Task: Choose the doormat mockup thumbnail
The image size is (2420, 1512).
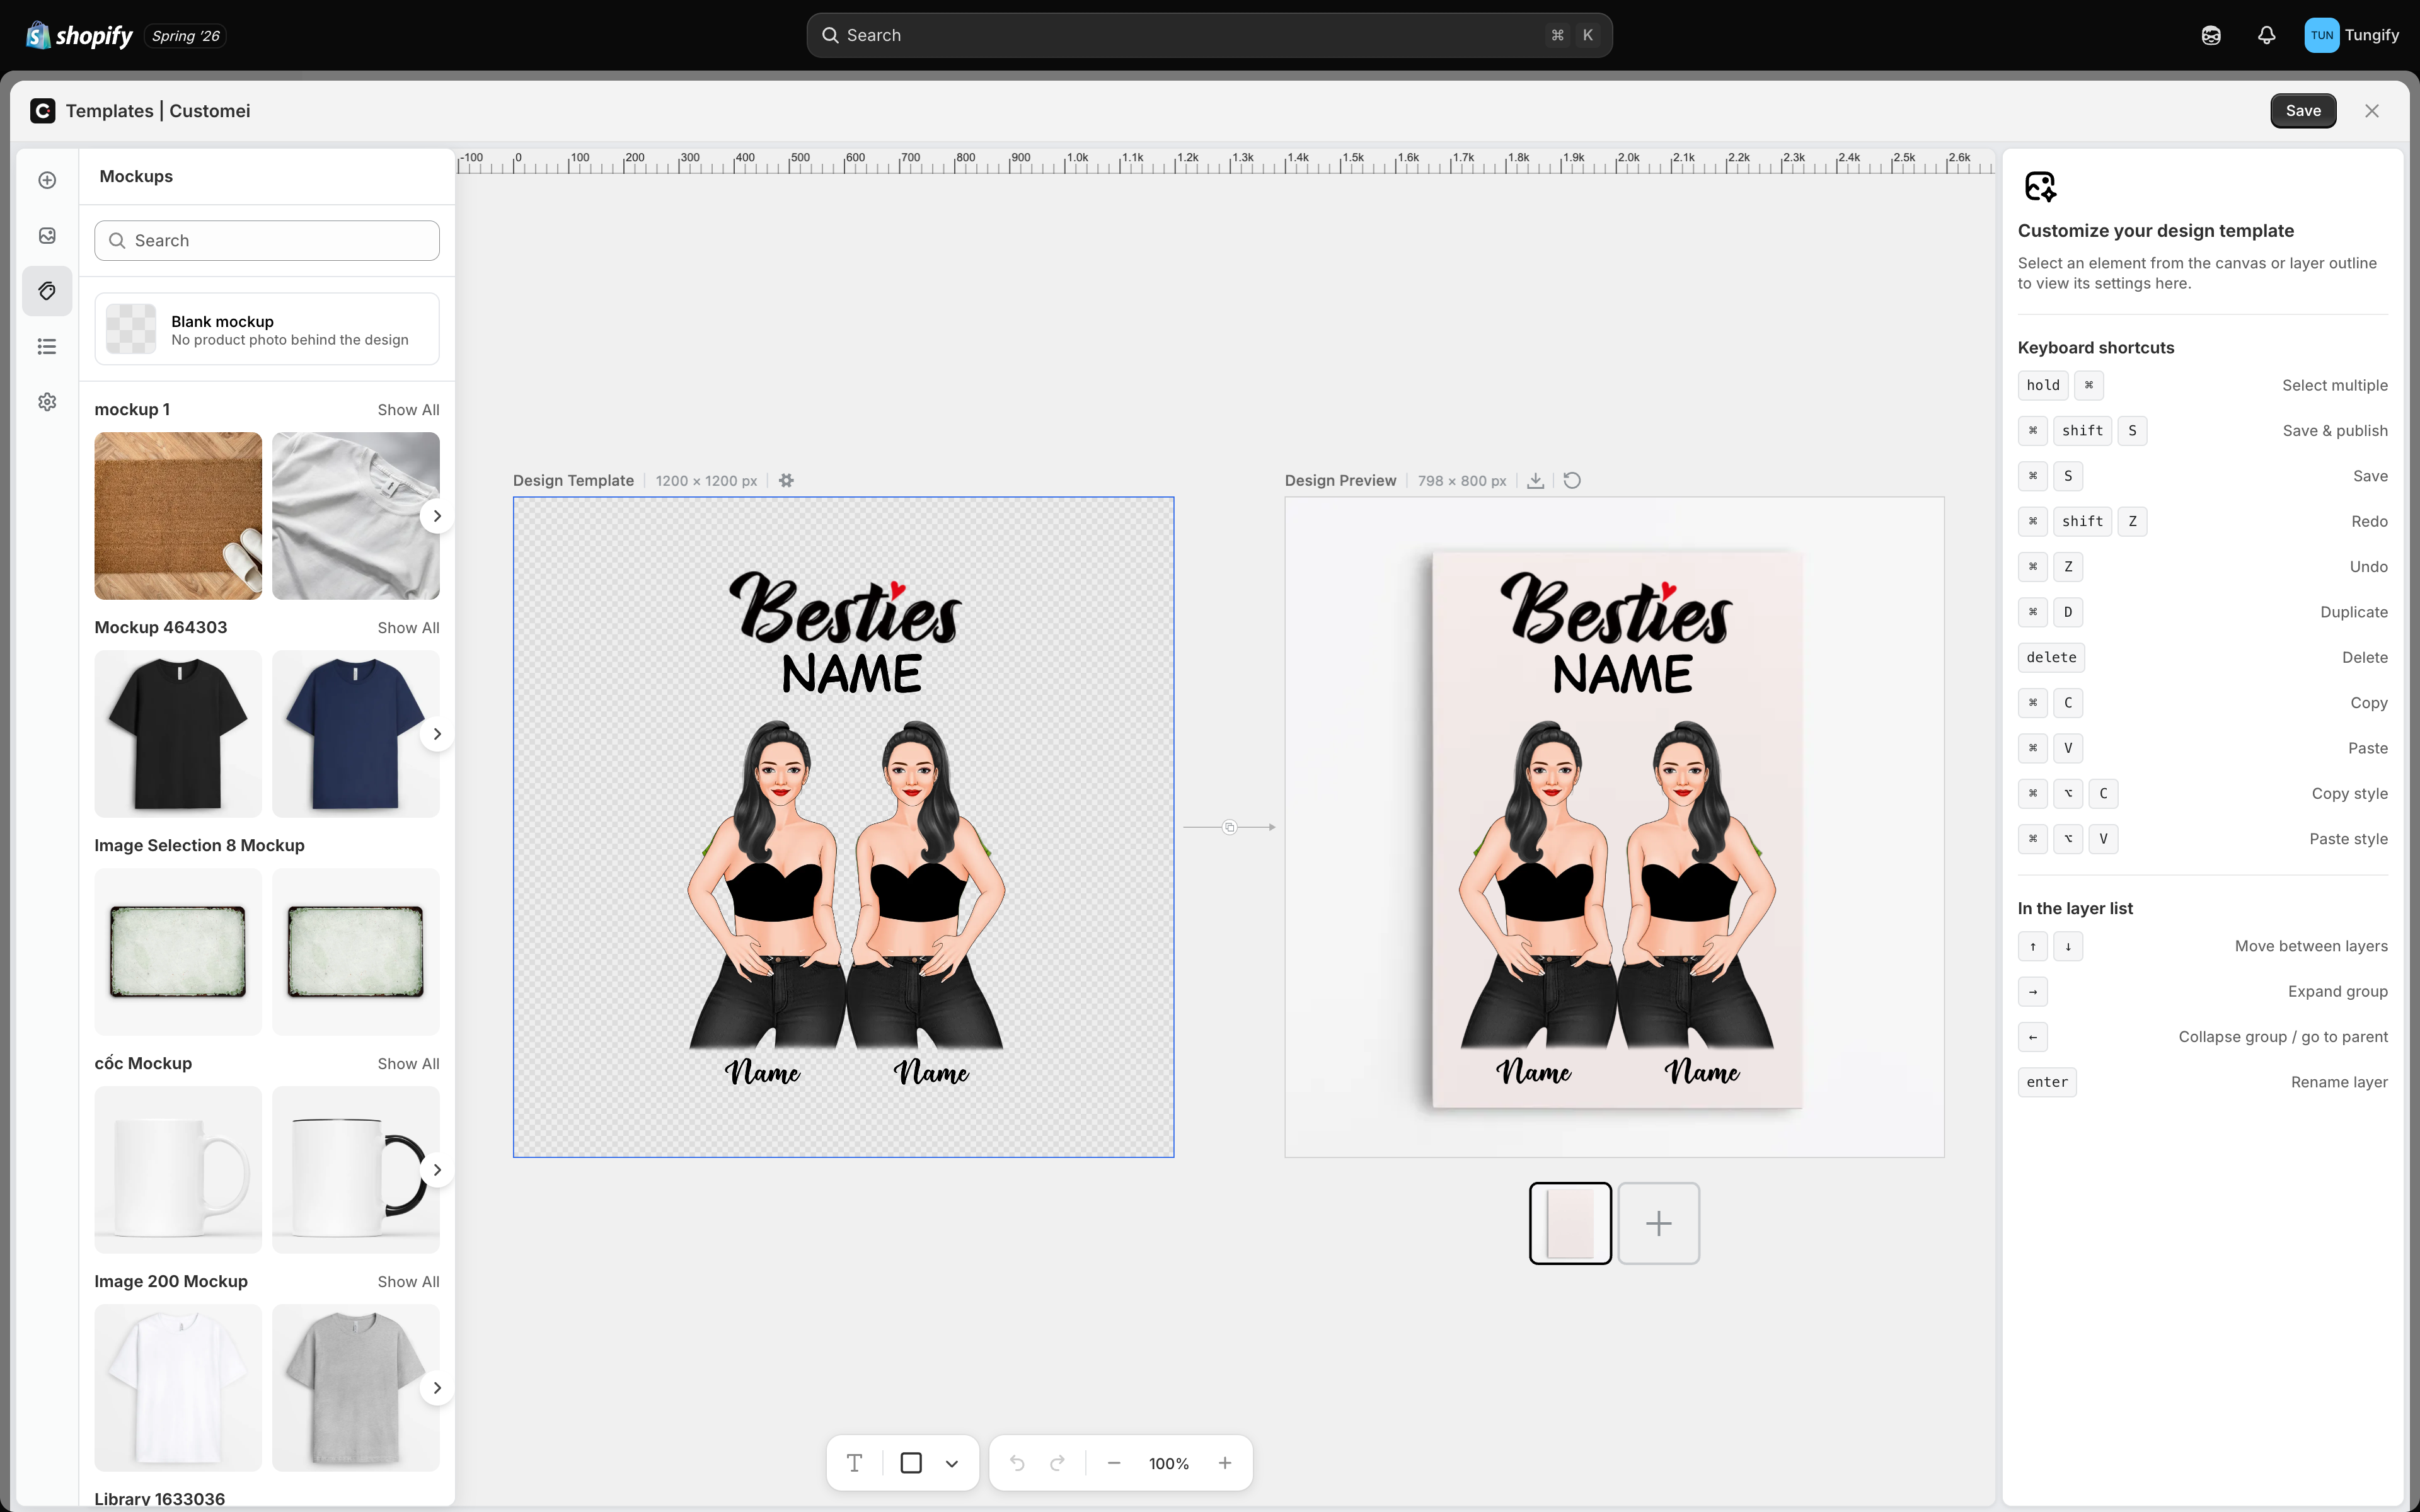Action: pyautogui.click(x=178, y=516)
